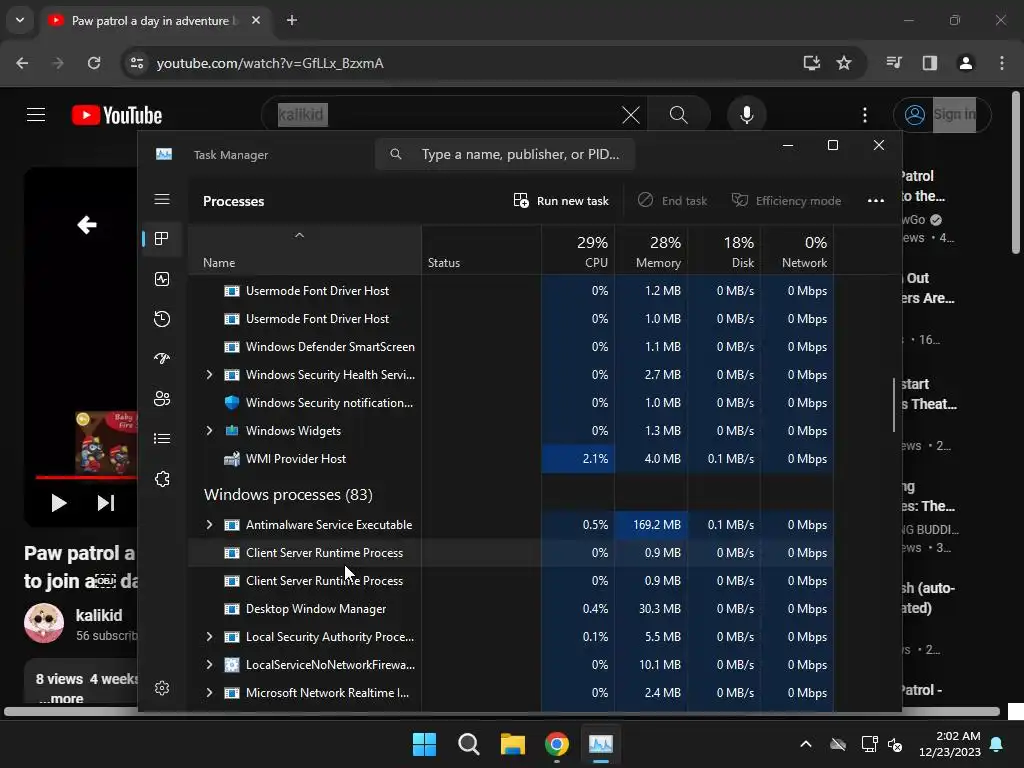1024x768 pixels.
Task: Go back in Chrome
Action: coord(22,63)
